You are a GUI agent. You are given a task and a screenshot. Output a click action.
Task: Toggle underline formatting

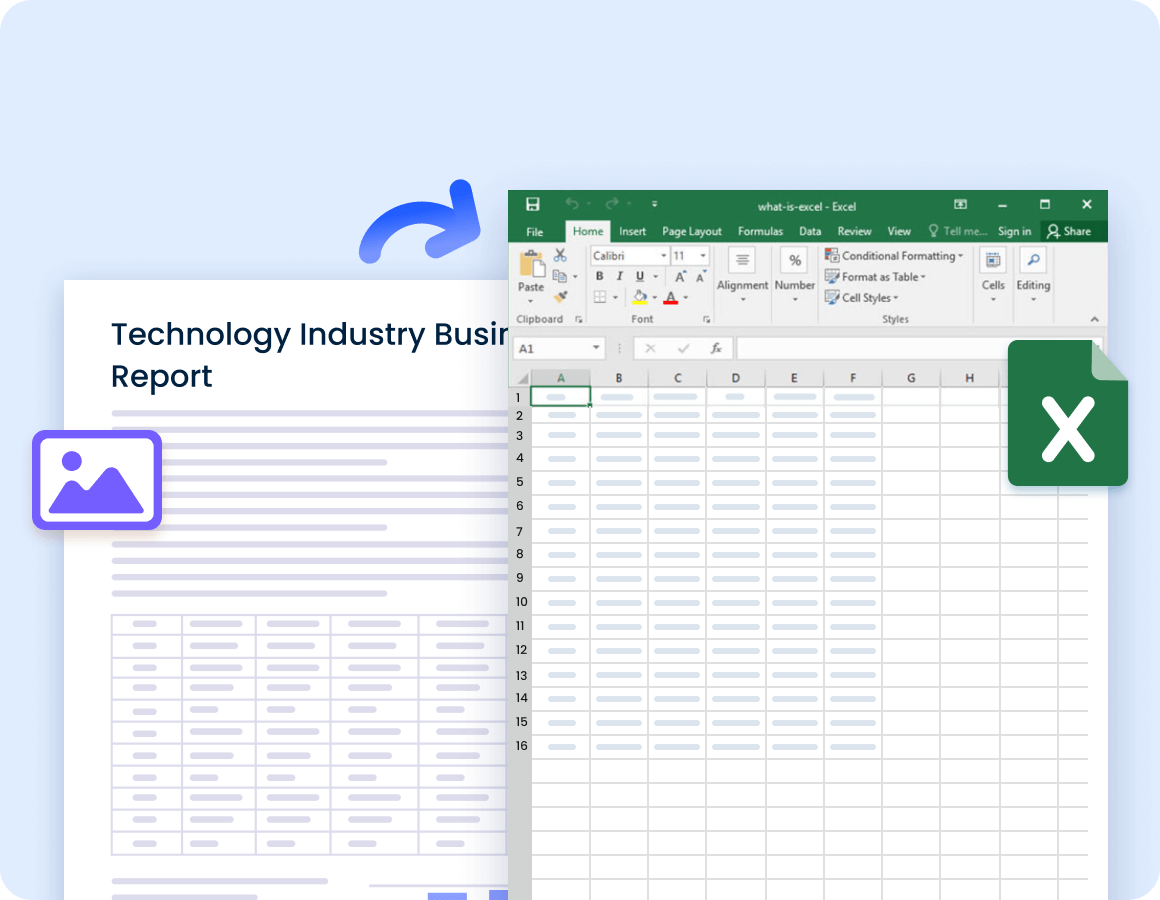639,276
